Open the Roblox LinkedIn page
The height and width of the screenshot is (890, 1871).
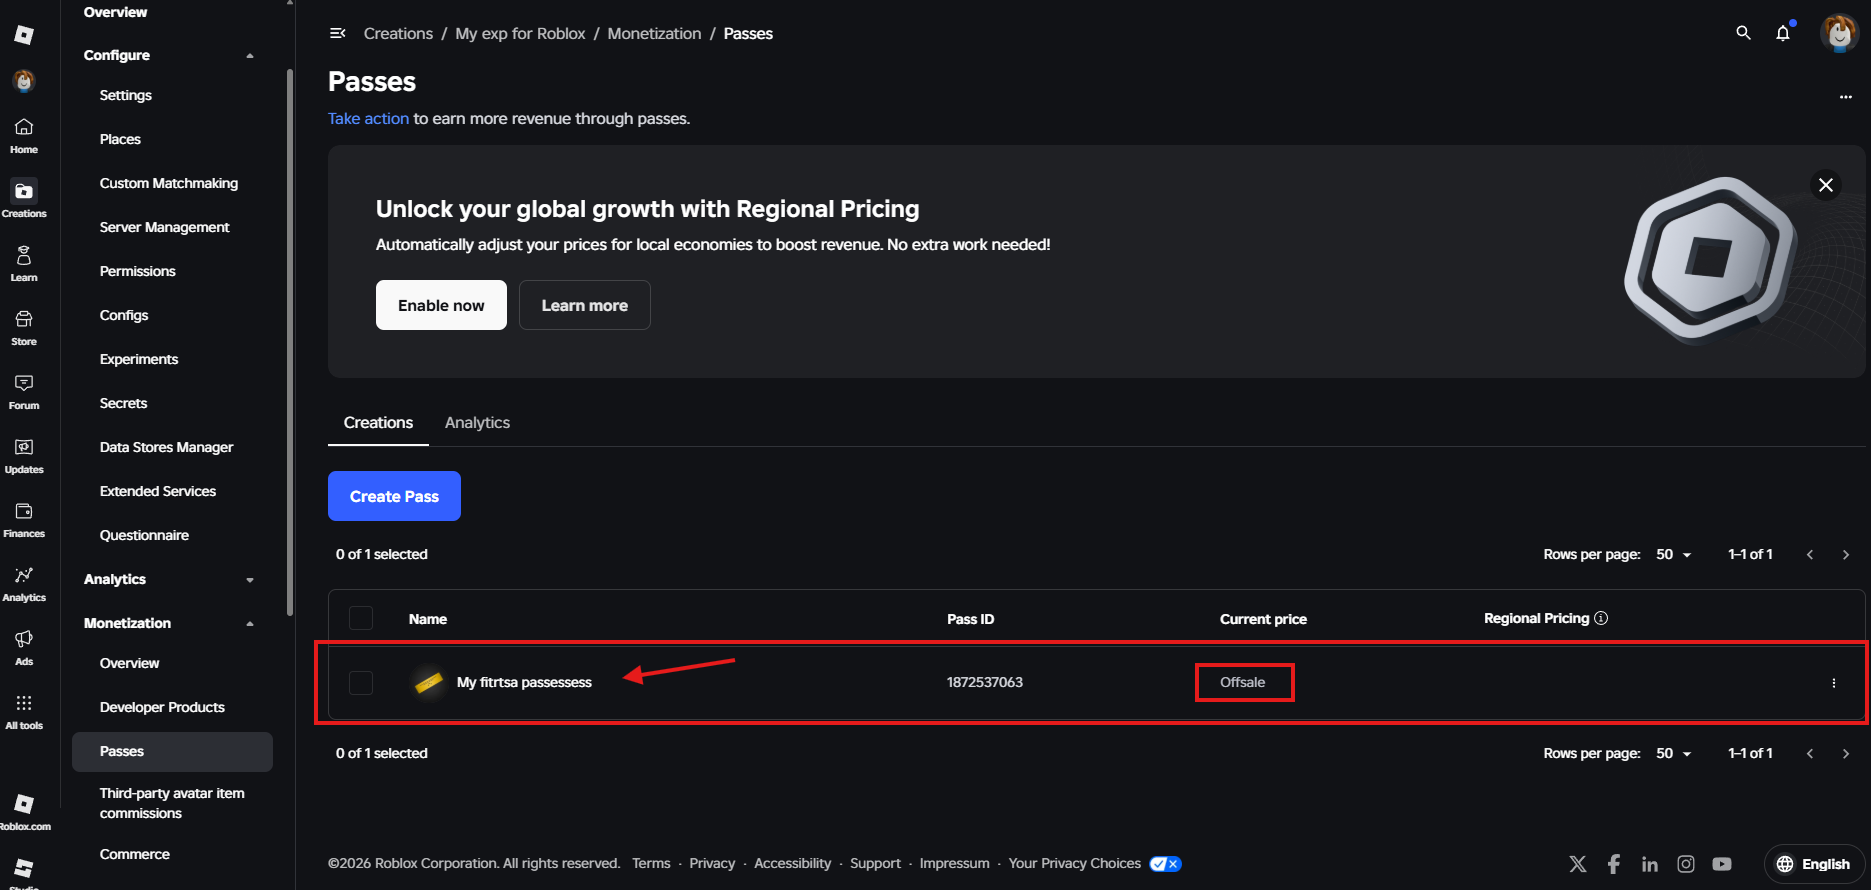point(1650,864)
